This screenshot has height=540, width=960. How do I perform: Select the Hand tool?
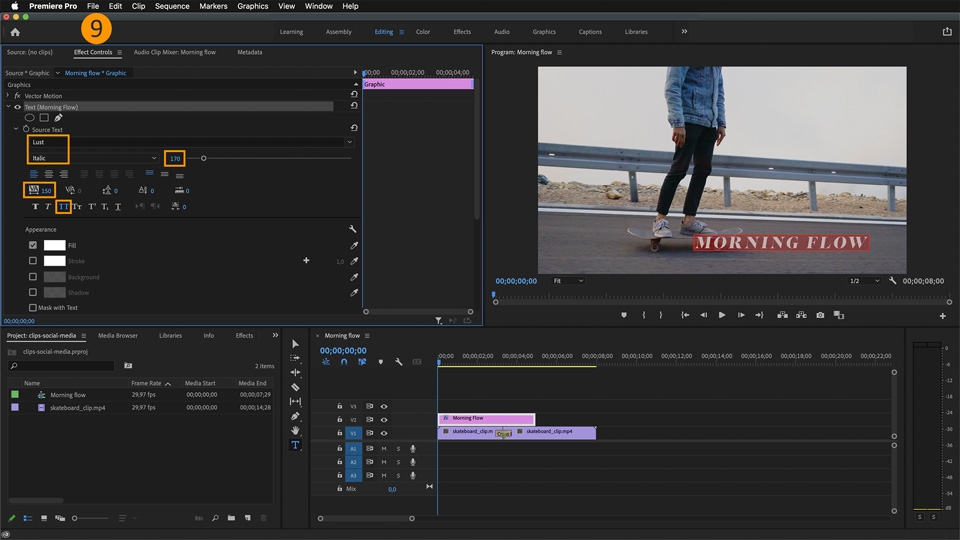tap(295, 430)
